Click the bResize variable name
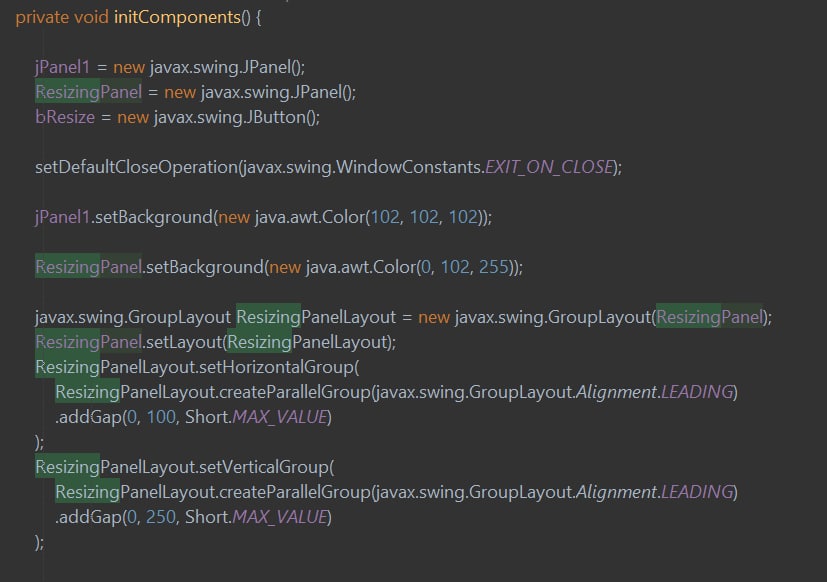The height and width of the screenshot is (582, 827). 65,117
